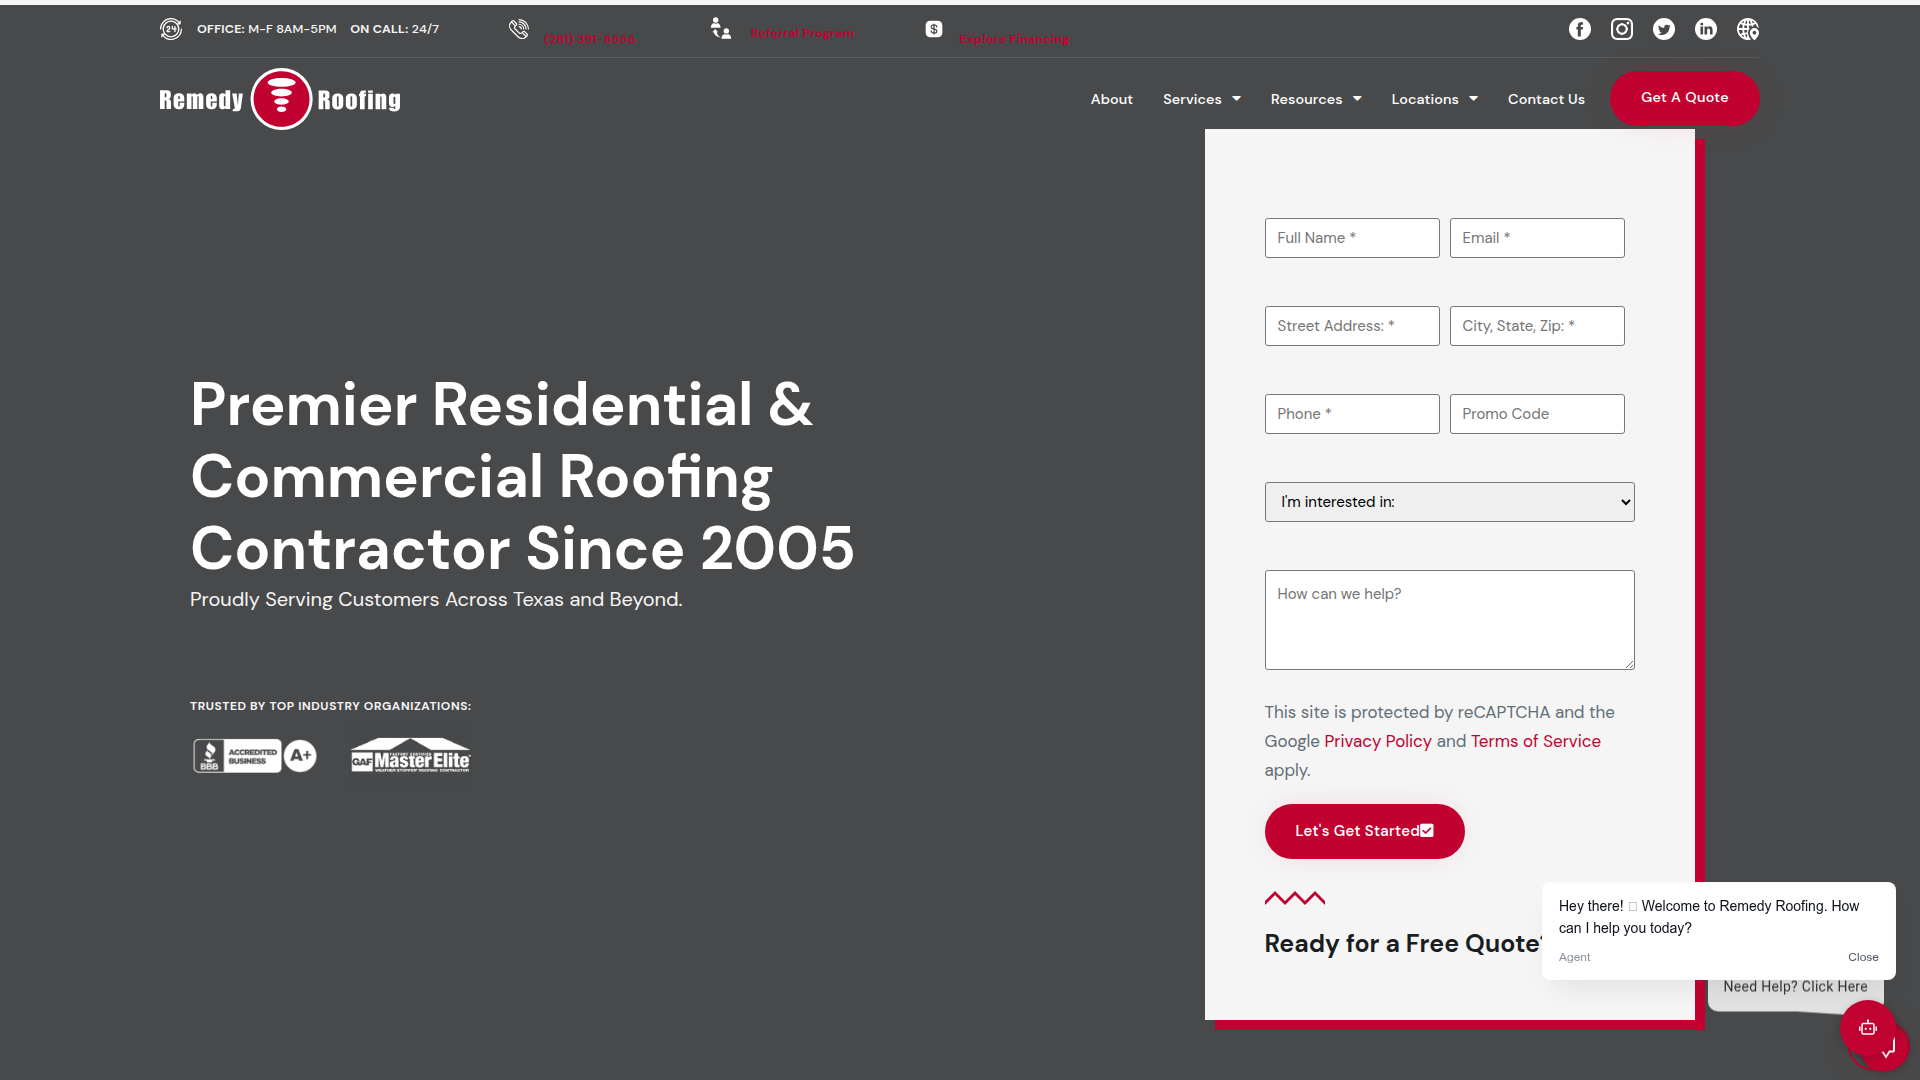The width and height of the screenshot is (1920, 1080).
Task: Open the Twitter social icon
Action: pyautogui.click(x=1664, y=29)
